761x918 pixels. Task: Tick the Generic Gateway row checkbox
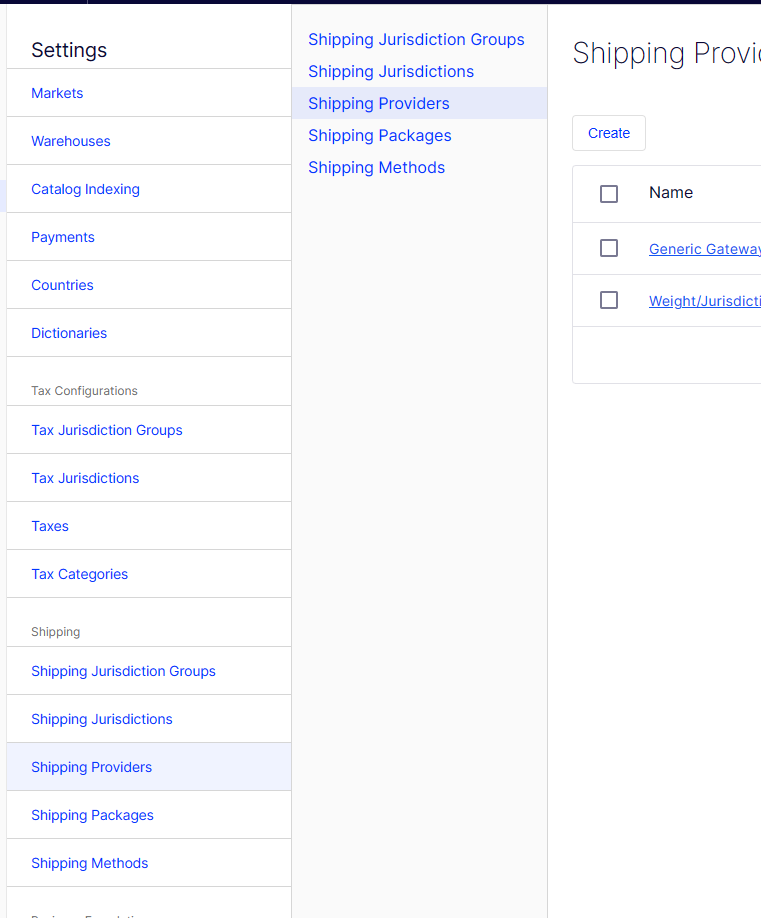coord(609,248)
